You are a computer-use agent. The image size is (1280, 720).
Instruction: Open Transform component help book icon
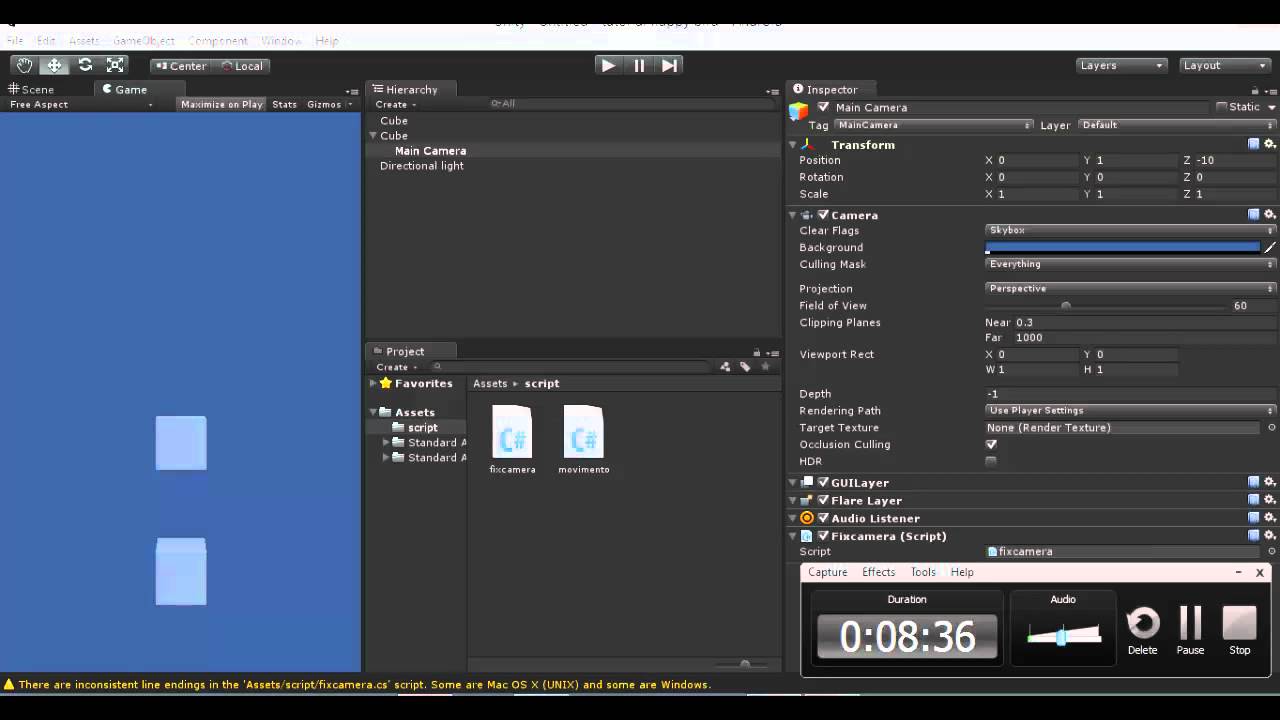point(1254,144)
